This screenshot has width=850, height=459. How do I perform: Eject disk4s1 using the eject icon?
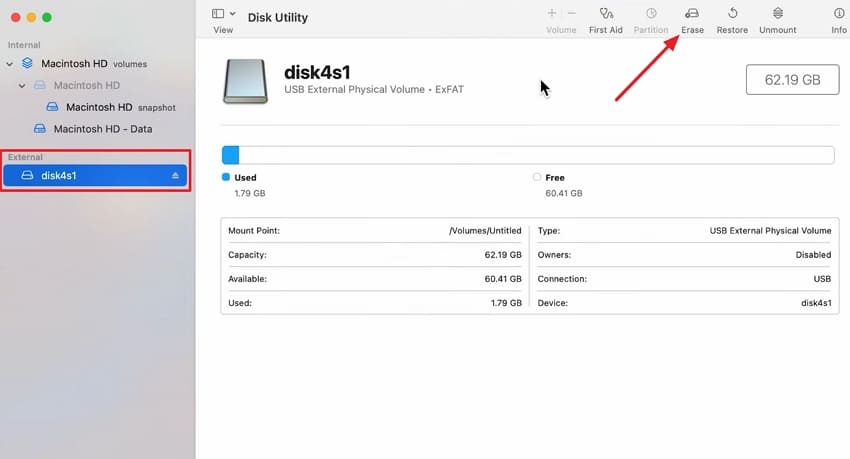(x=175, y=176)
